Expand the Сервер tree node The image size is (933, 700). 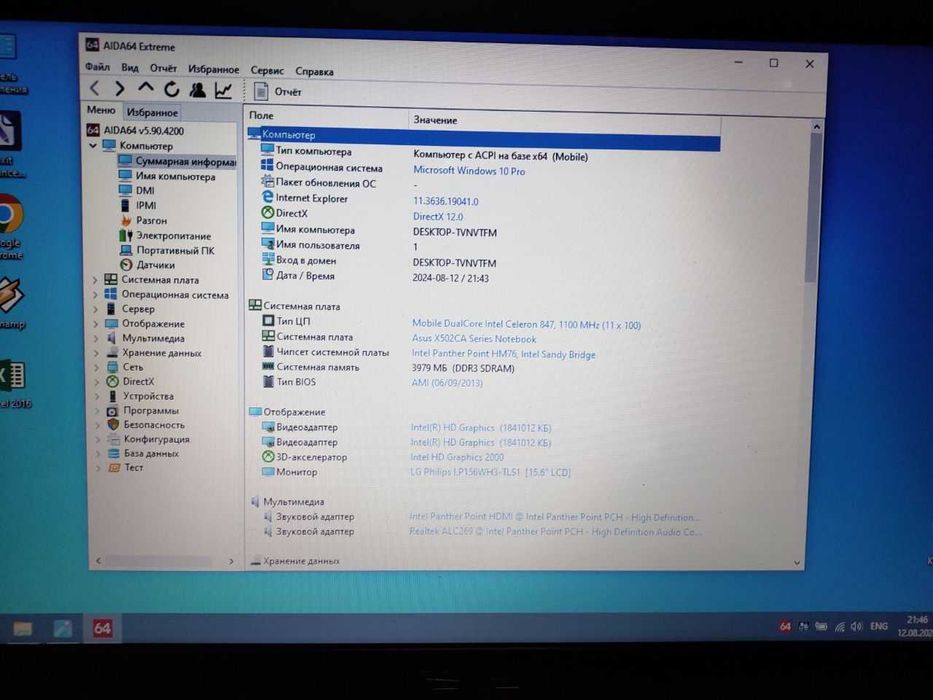pyautogui.click(x=96, y=310)
